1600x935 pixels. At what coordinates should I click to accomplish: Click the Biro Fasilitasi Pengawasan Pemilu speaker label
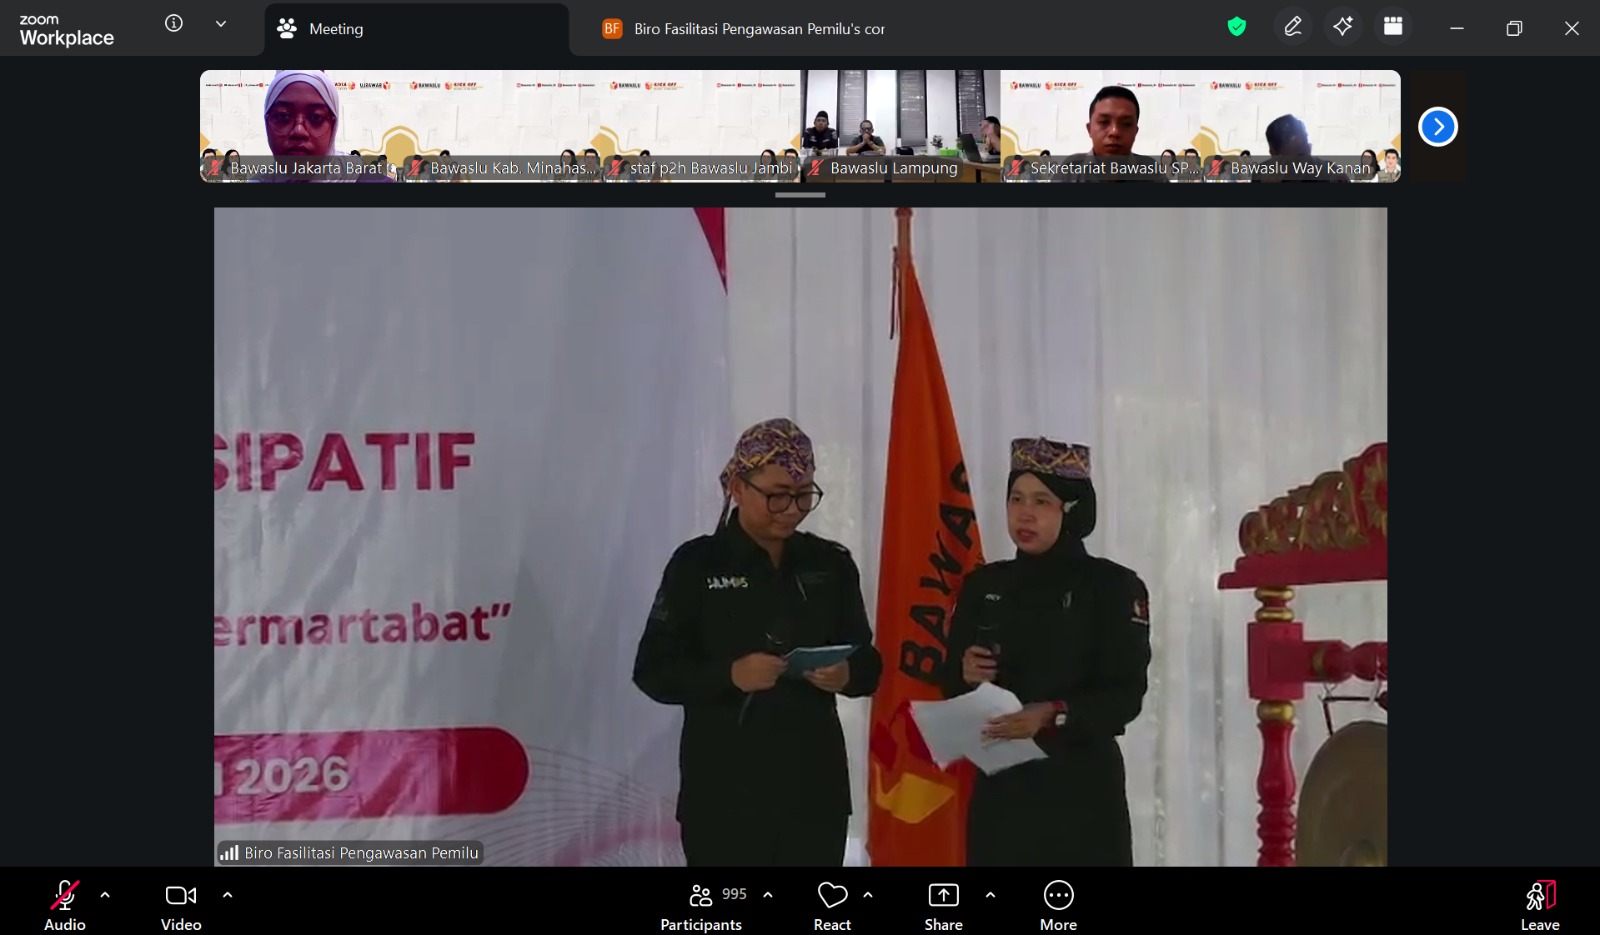(350, 853)
